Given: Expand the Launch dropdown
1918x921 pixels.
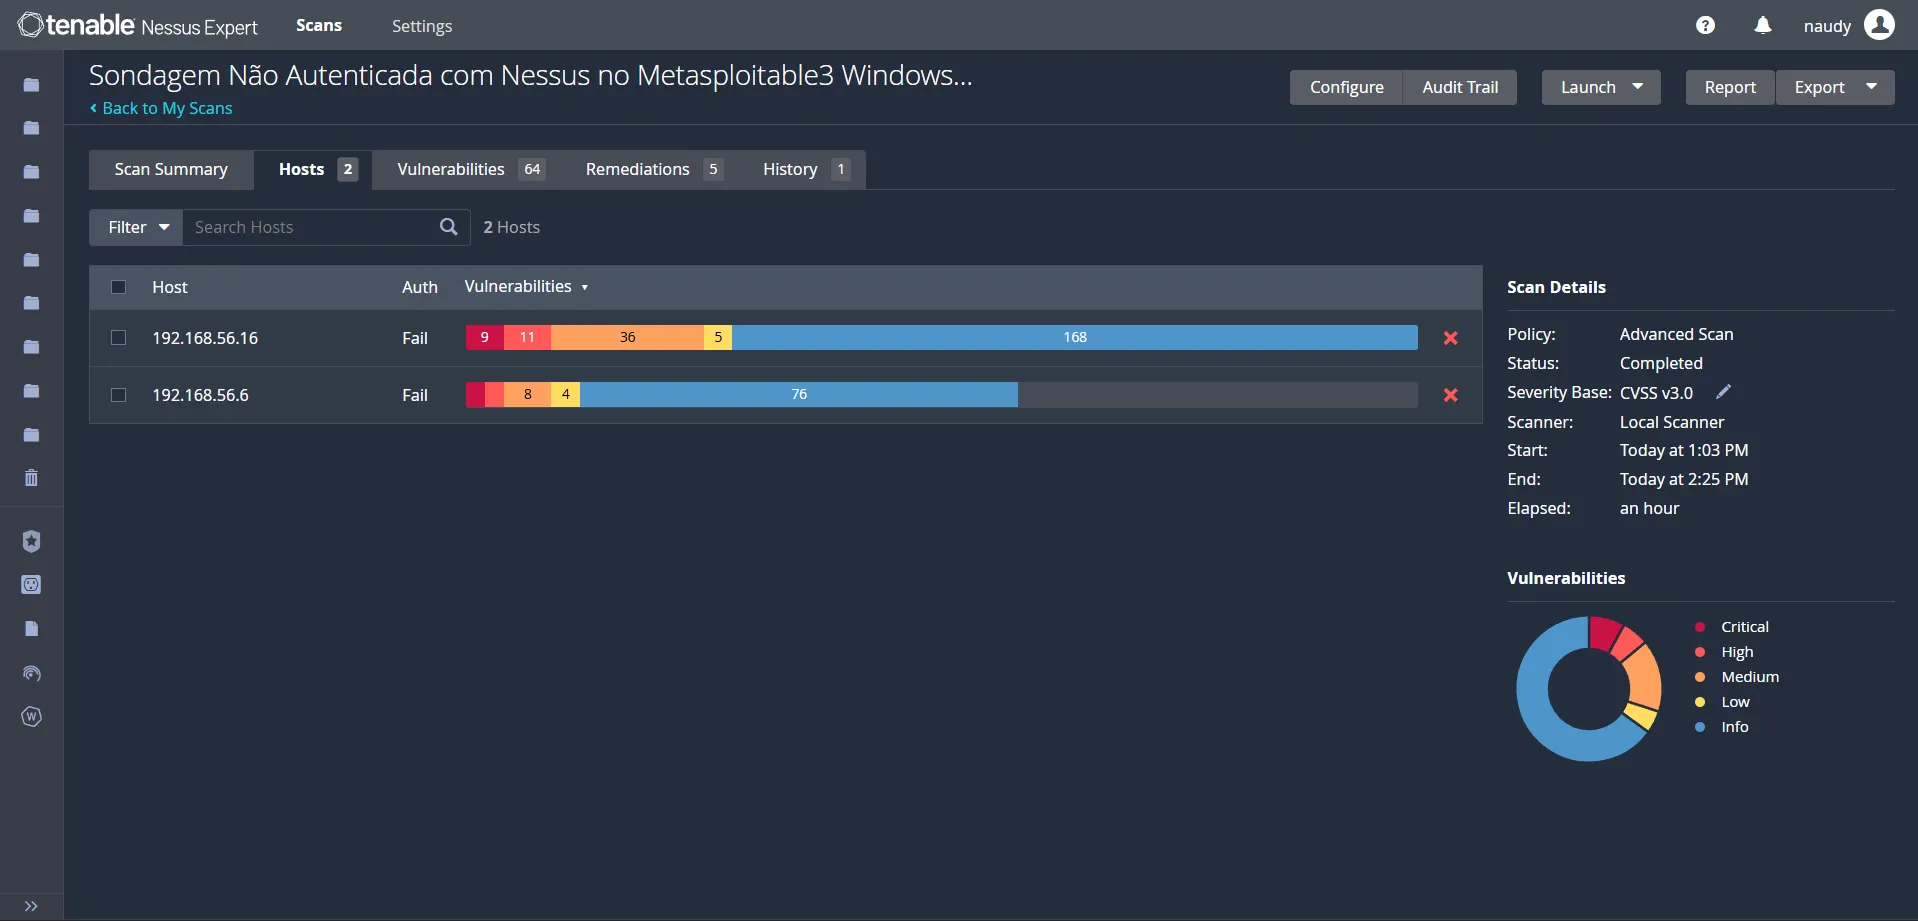Looking at the screenshot, I should tap(1637, 86).
